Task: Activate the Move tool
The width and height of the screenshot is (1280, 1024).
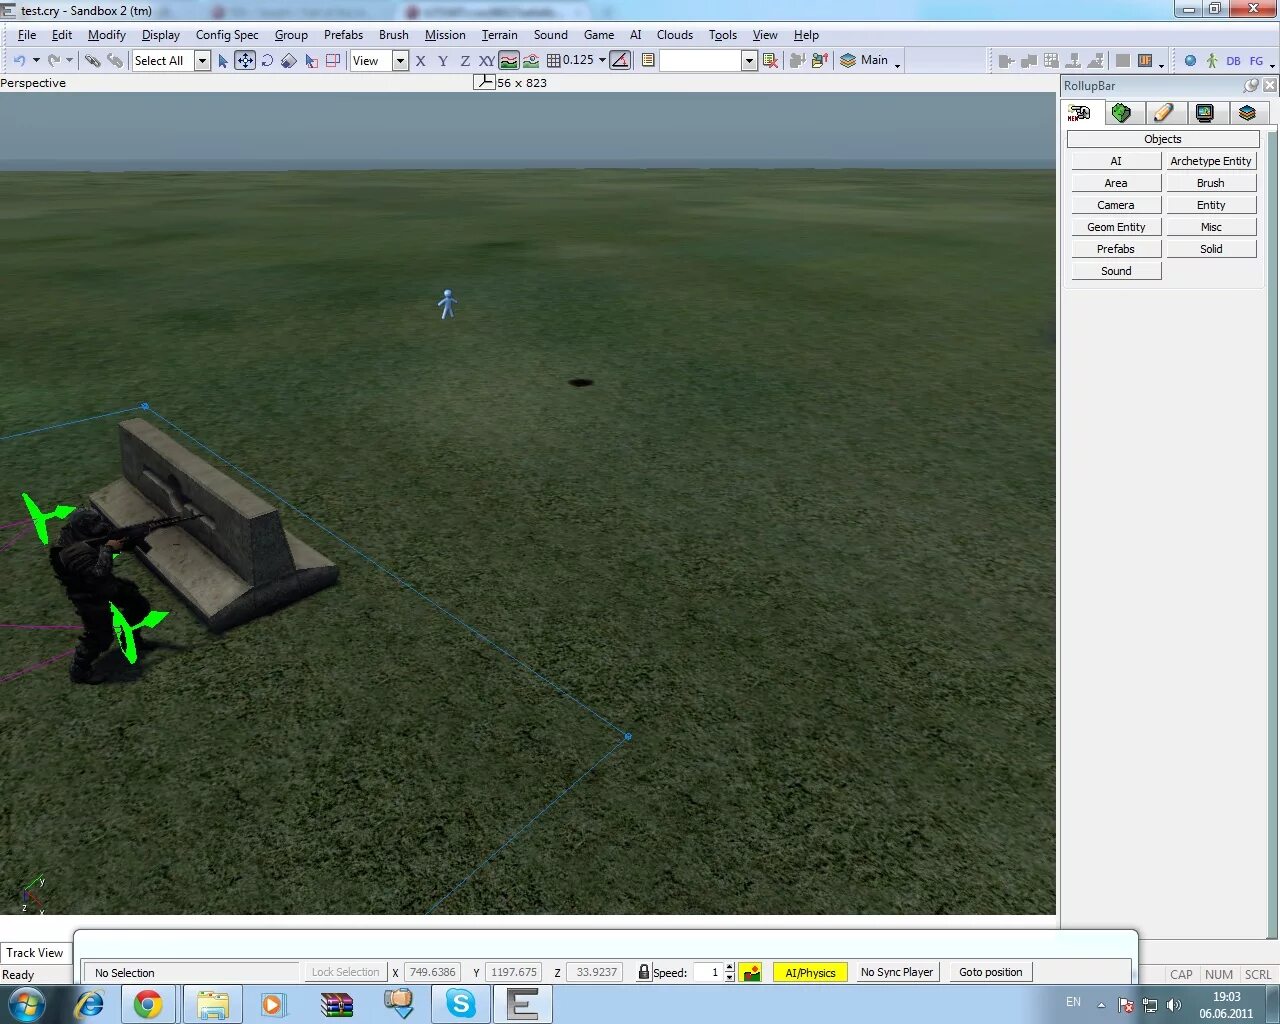Action: click(x=245, y=61)
